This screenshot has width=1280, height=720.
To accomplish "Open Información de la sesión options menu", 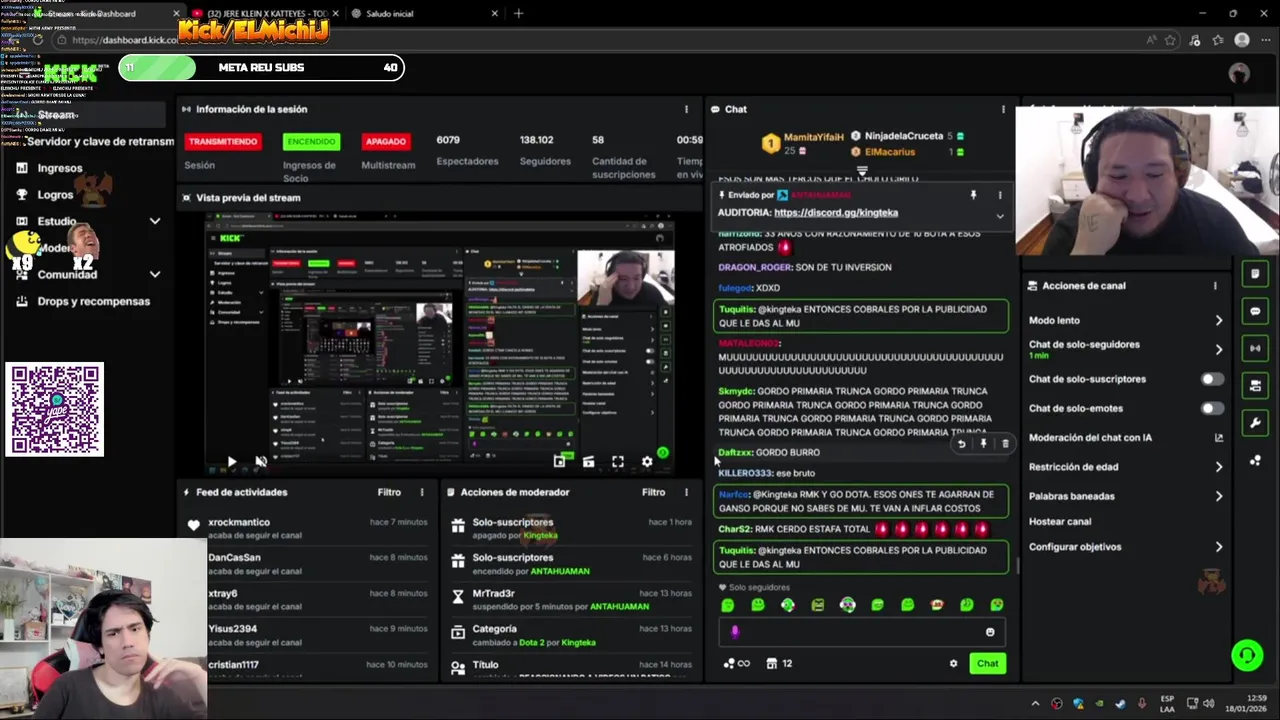I will point(686,109).
